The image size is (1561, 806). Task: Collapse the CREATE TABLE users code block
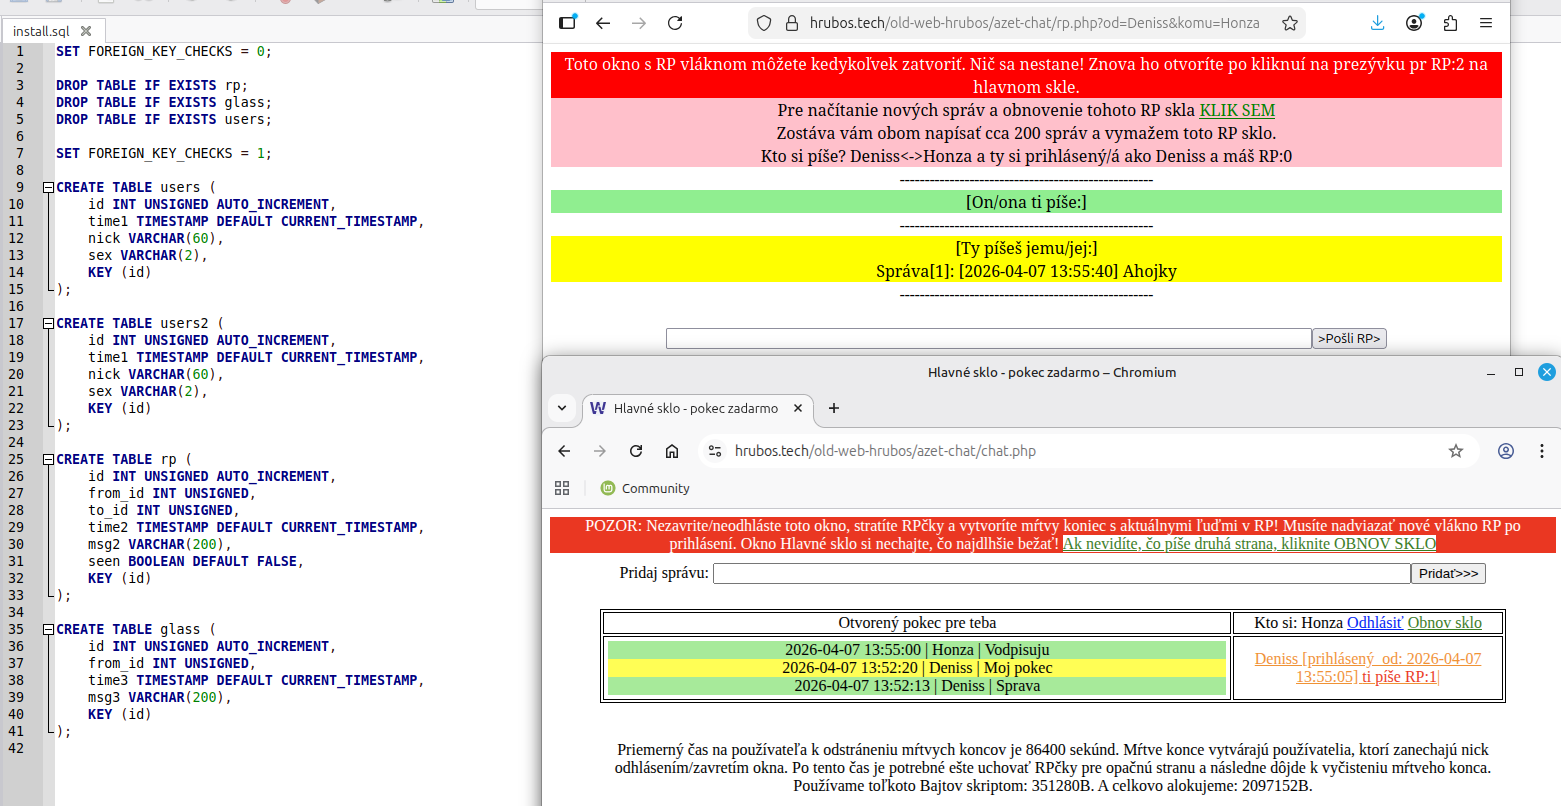[x=47, y=187]
